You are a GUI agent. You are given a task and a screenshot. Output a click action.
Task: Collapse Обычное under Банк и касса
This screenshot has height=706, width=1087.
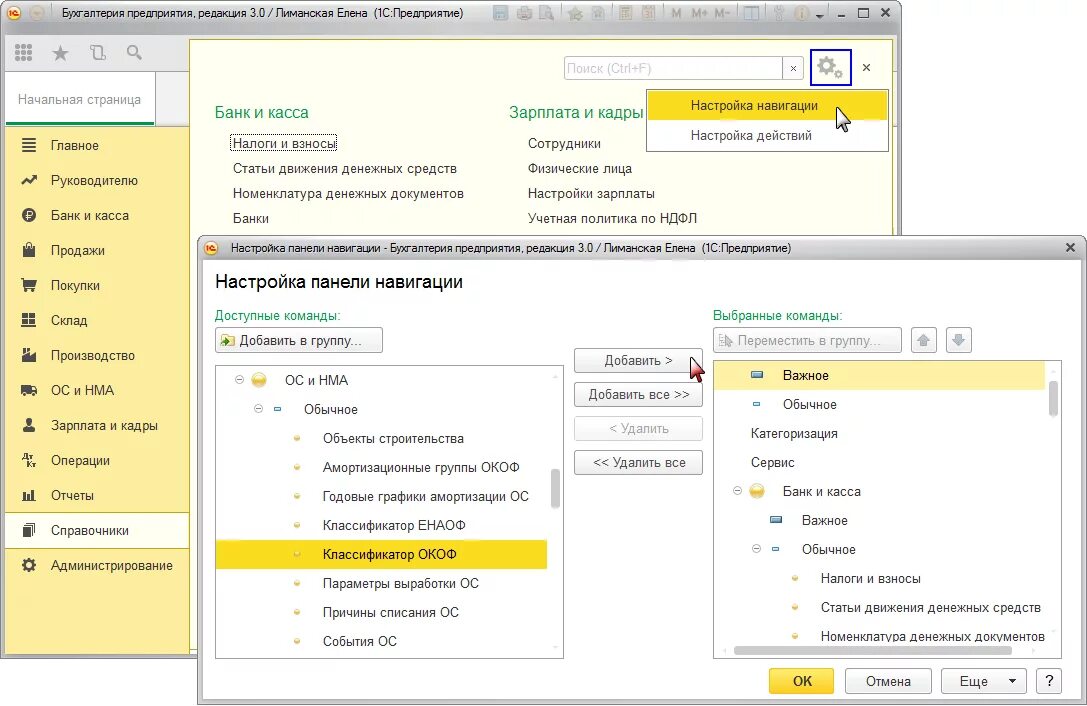(x=756, y=549)
